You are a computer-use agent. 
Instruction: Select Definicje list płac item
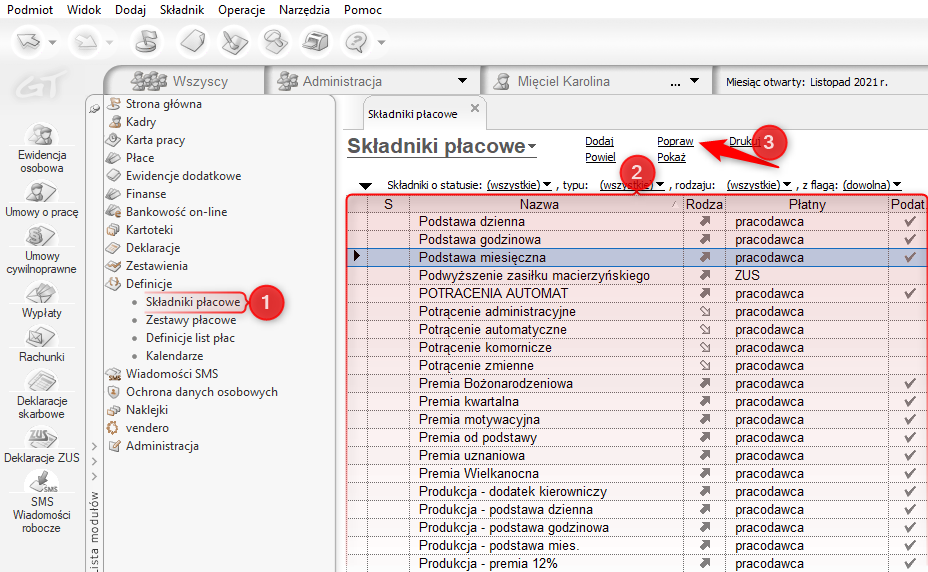(191, 338)
